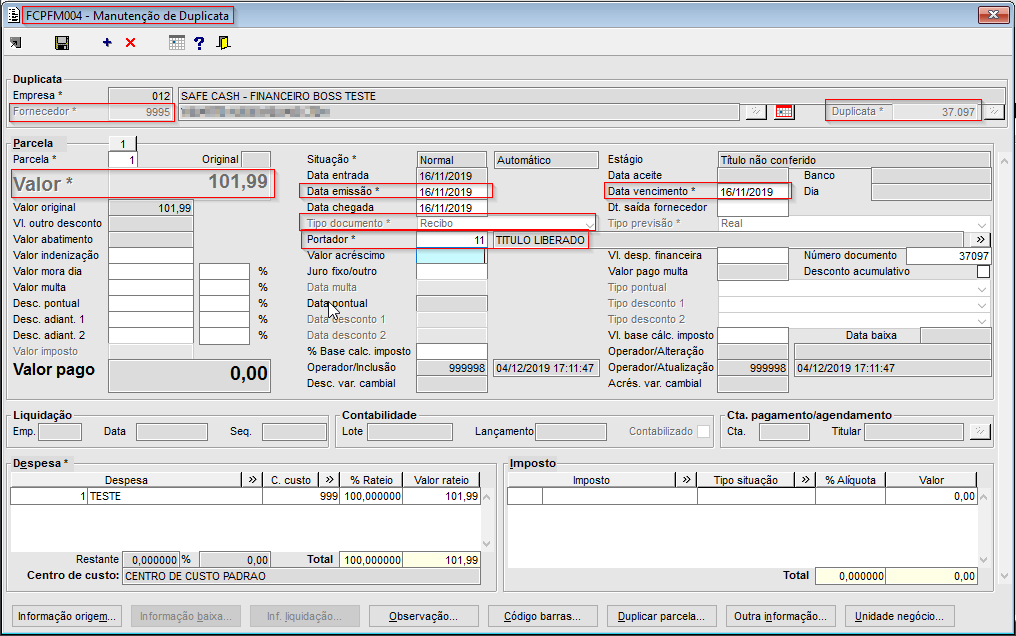The height and width of the screenshot is (636, 1016).
Task: Open the Tipo previsão dropdown
Action: pos(983,224)
